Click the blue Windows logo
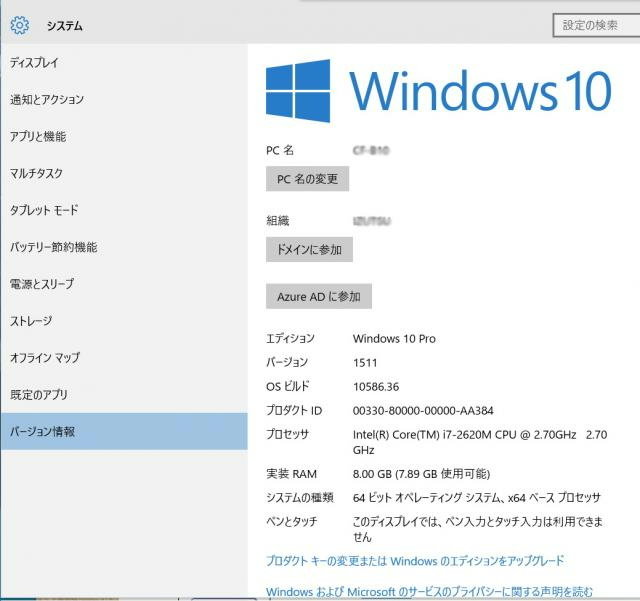Screen dimensions: 640x601 coord(298,91)
